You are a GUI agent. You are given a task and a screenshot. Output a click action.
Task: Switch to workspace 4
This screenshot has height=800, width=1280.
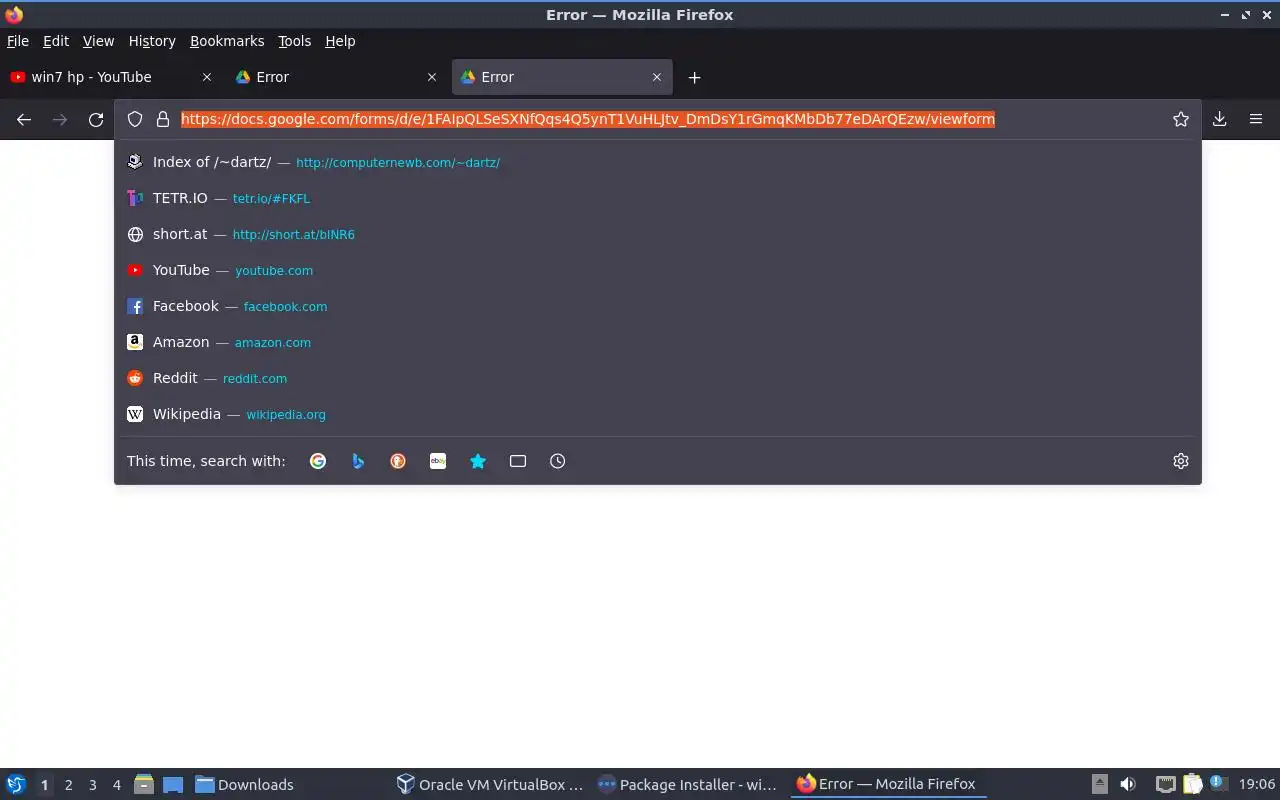[x=116, y=785]
